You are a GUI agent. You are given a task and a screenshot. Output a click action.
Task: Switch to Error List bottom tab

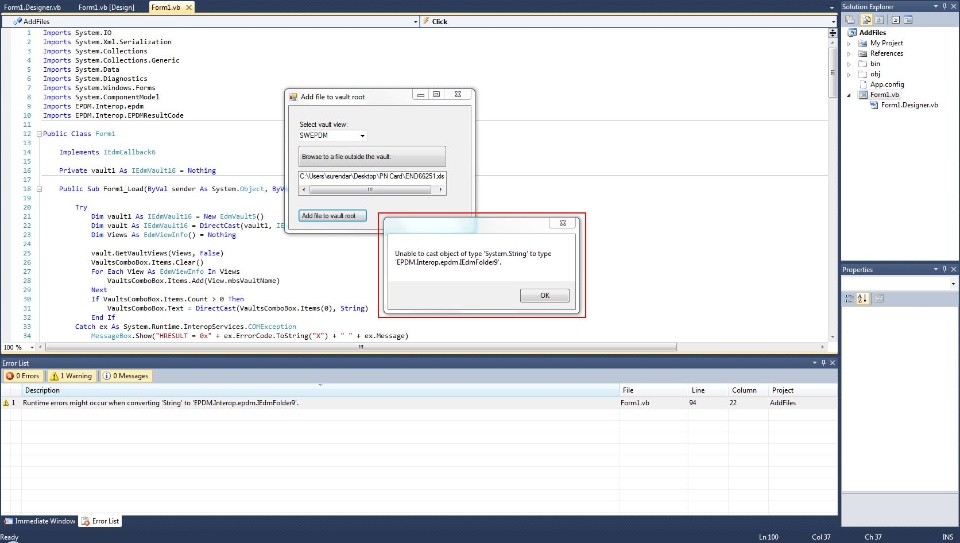[x=100, y=521]
